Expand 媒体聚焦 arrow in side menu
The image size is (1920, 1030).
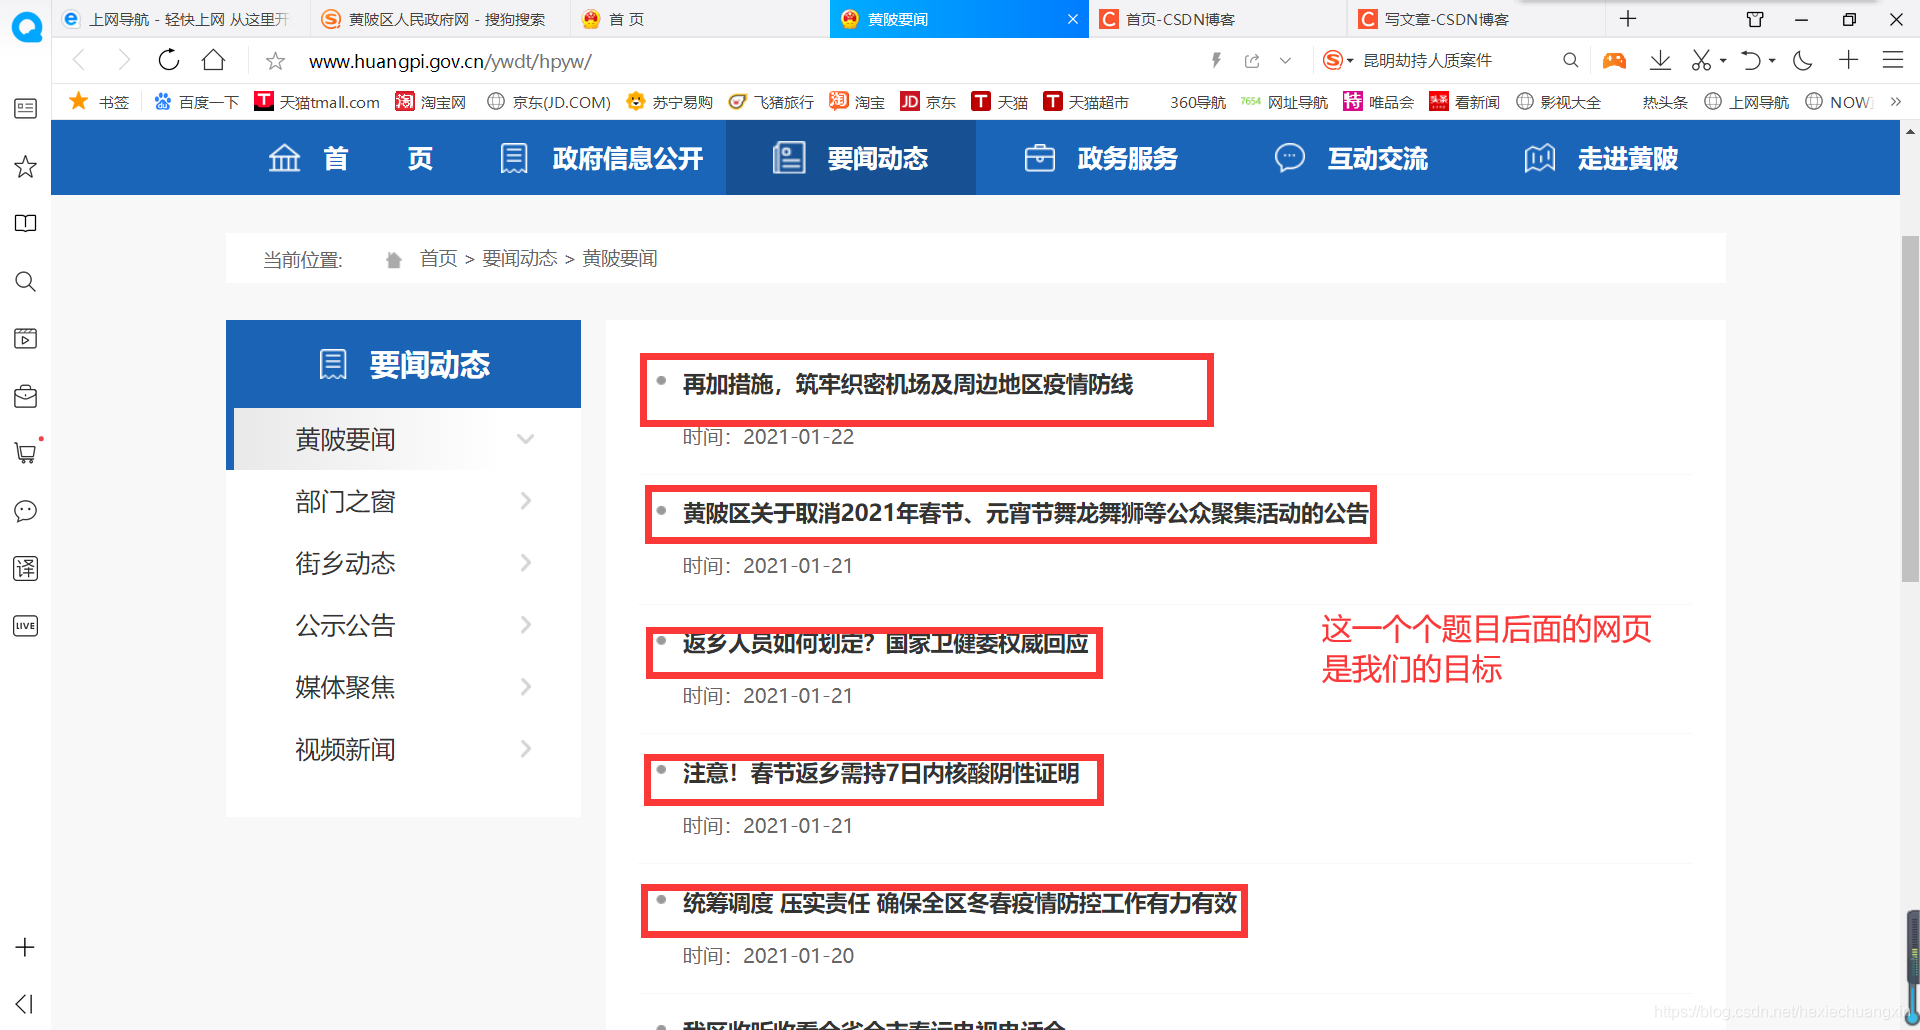point(526,687)
